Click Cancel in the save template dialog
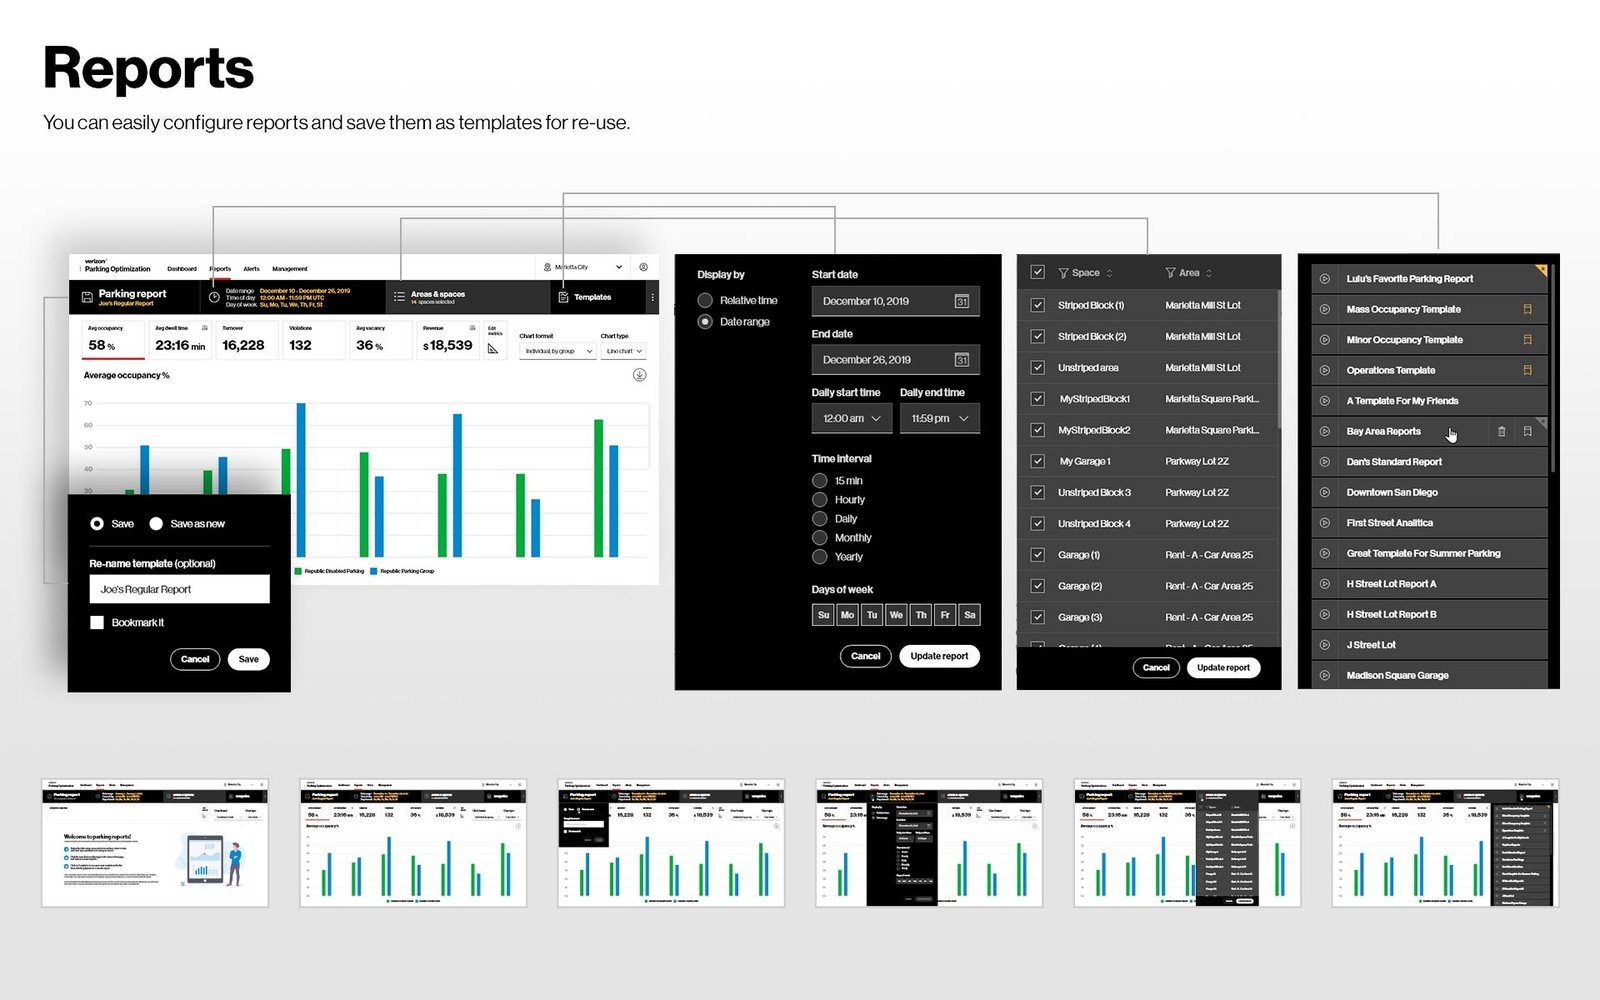1600x1000 pixels. pos(195,659)
